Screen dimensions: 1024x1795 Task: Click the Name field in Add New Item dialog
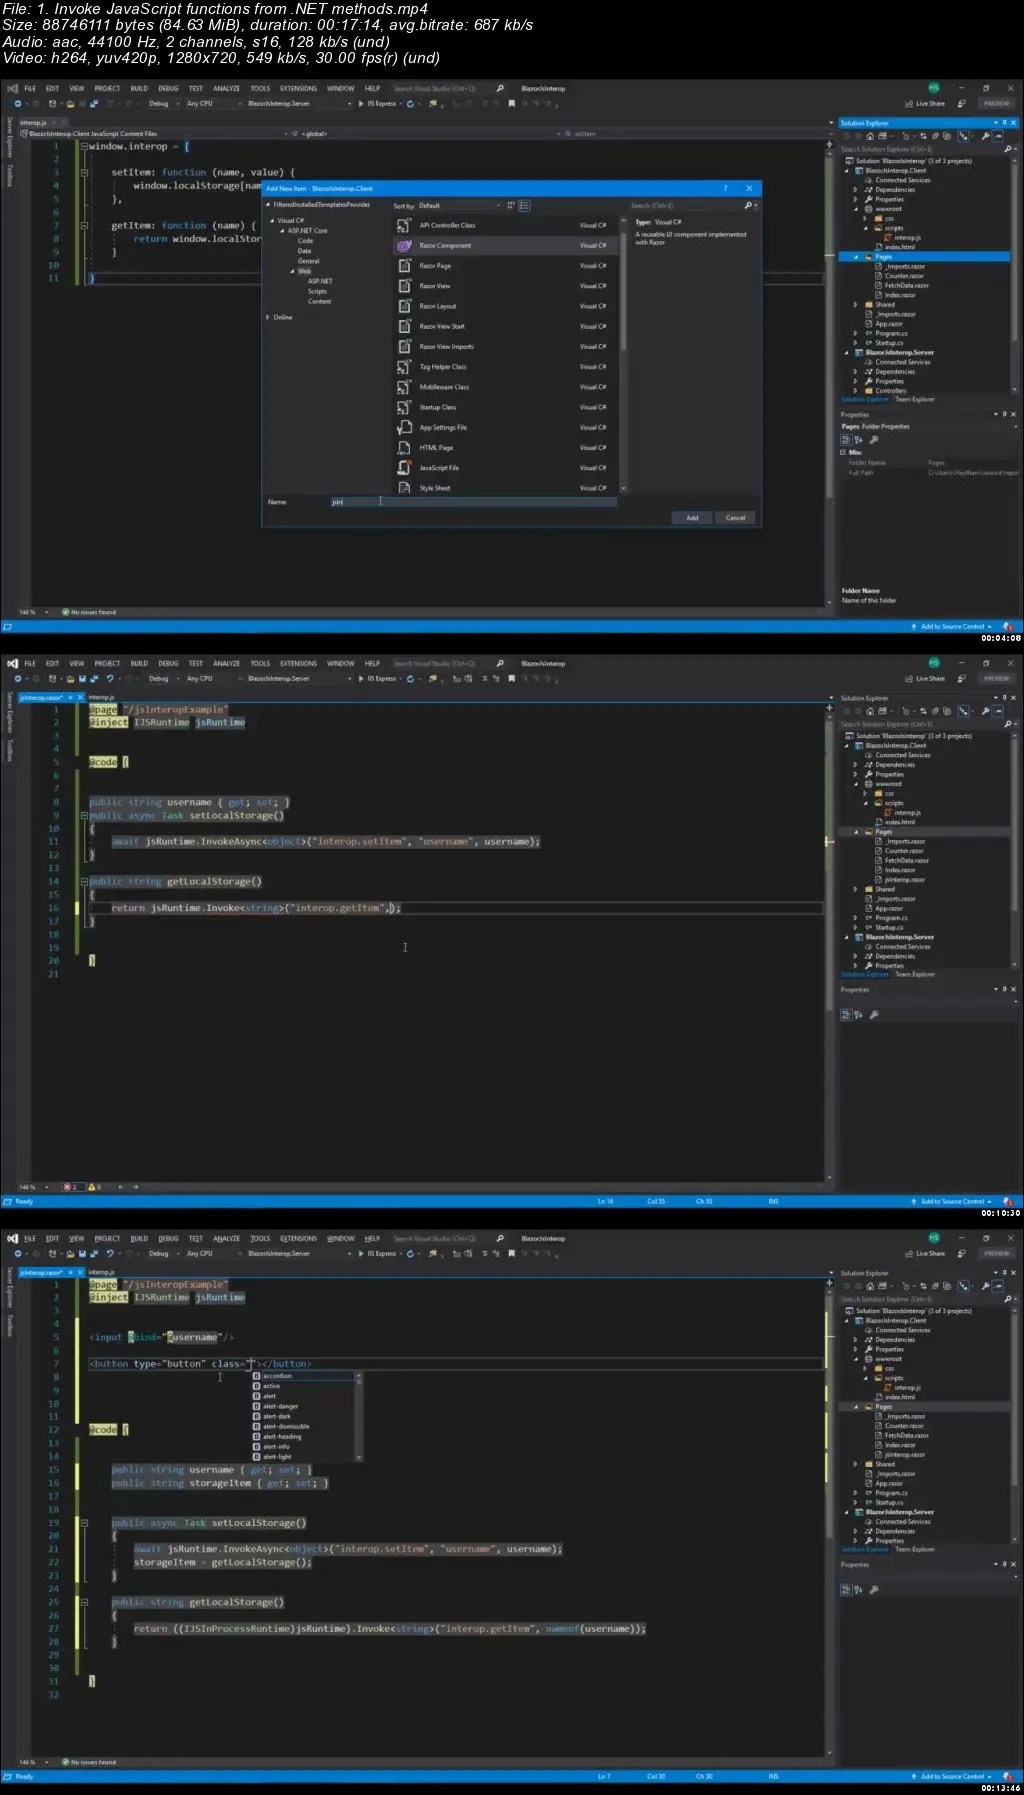473,502
